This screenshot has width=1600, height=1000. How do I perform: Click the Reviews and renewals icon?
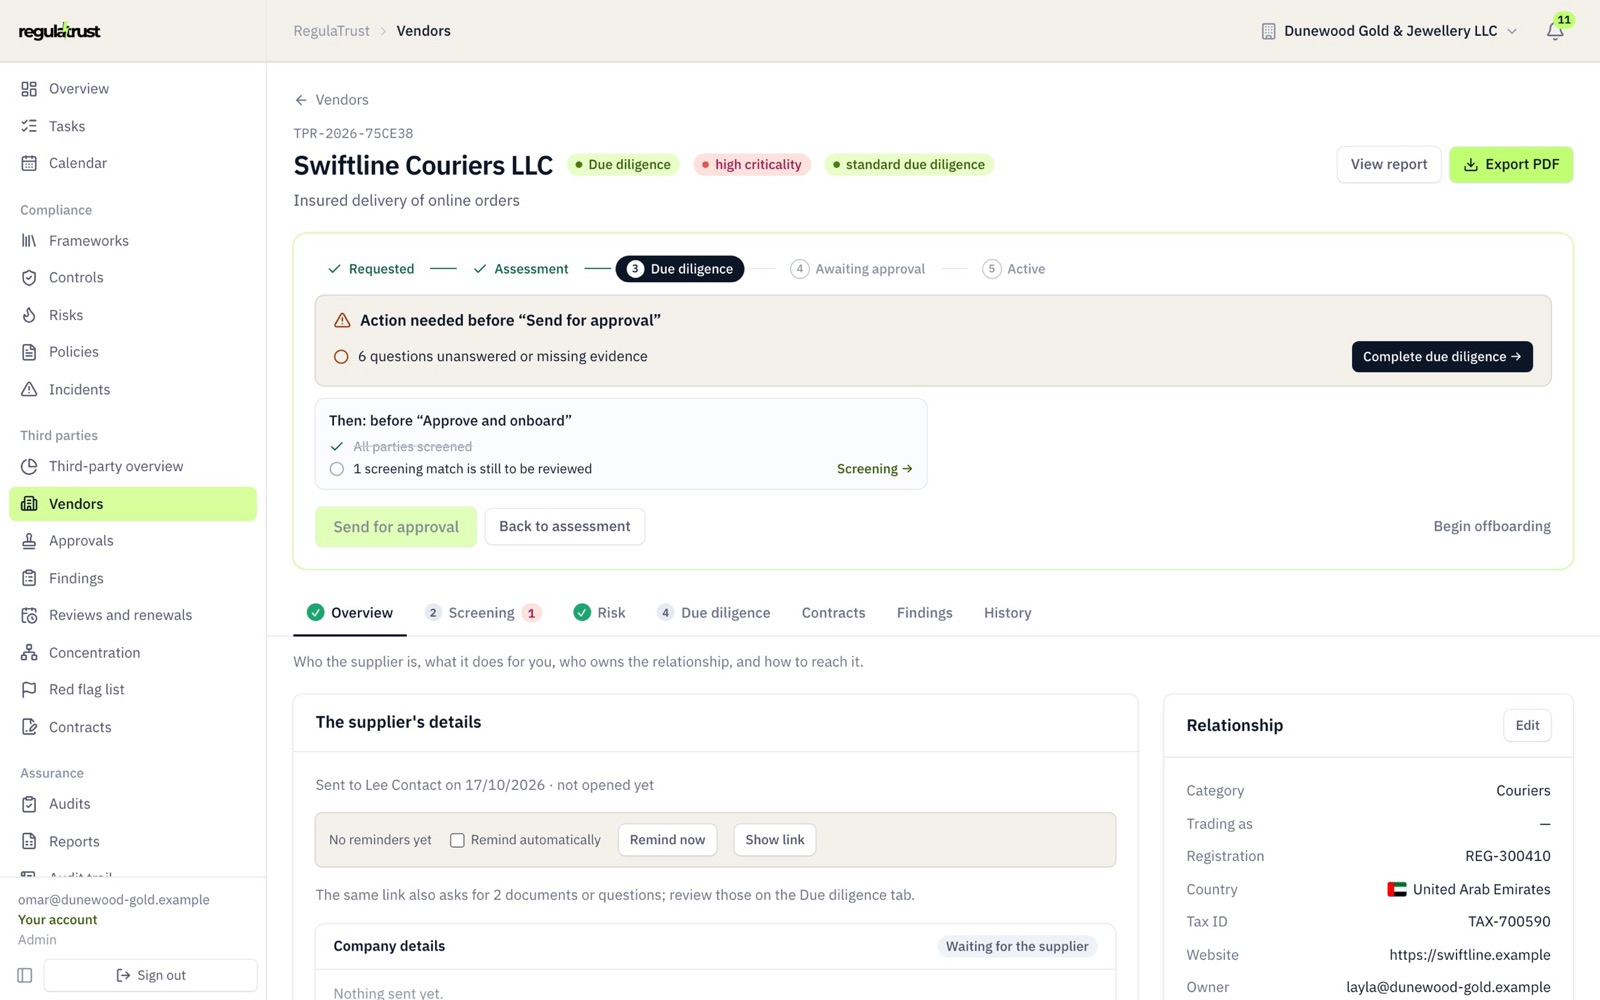point(29,615)
